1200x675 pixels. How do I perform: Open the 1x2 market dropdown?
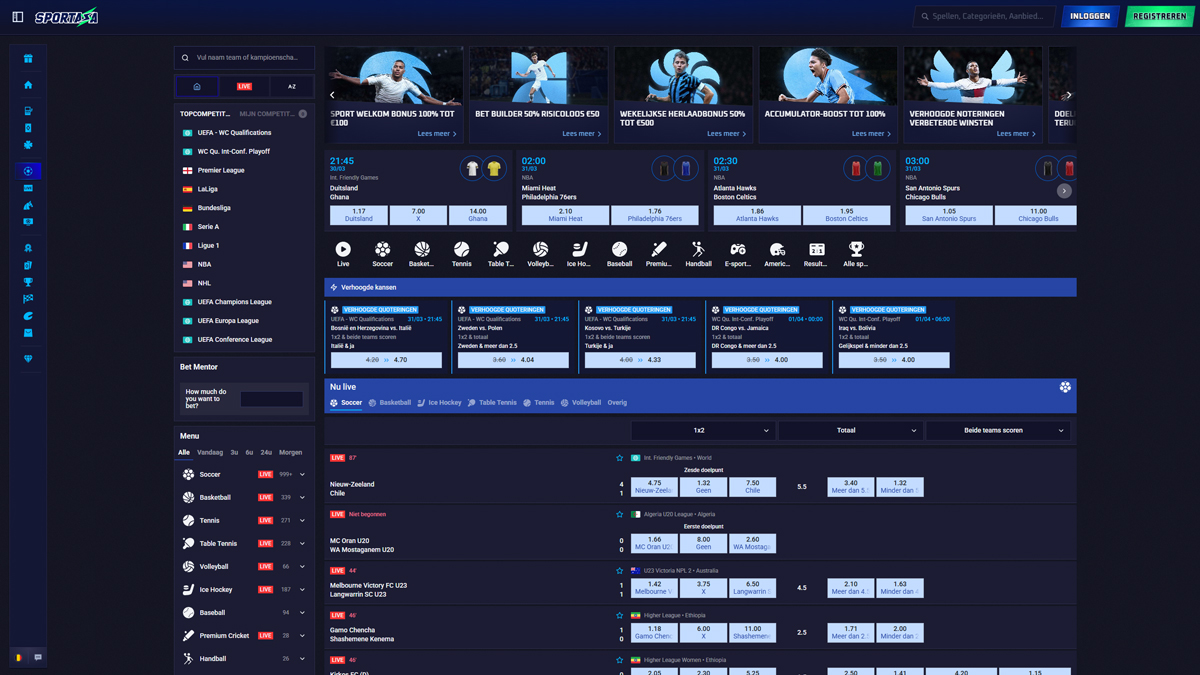pos(703,430)
